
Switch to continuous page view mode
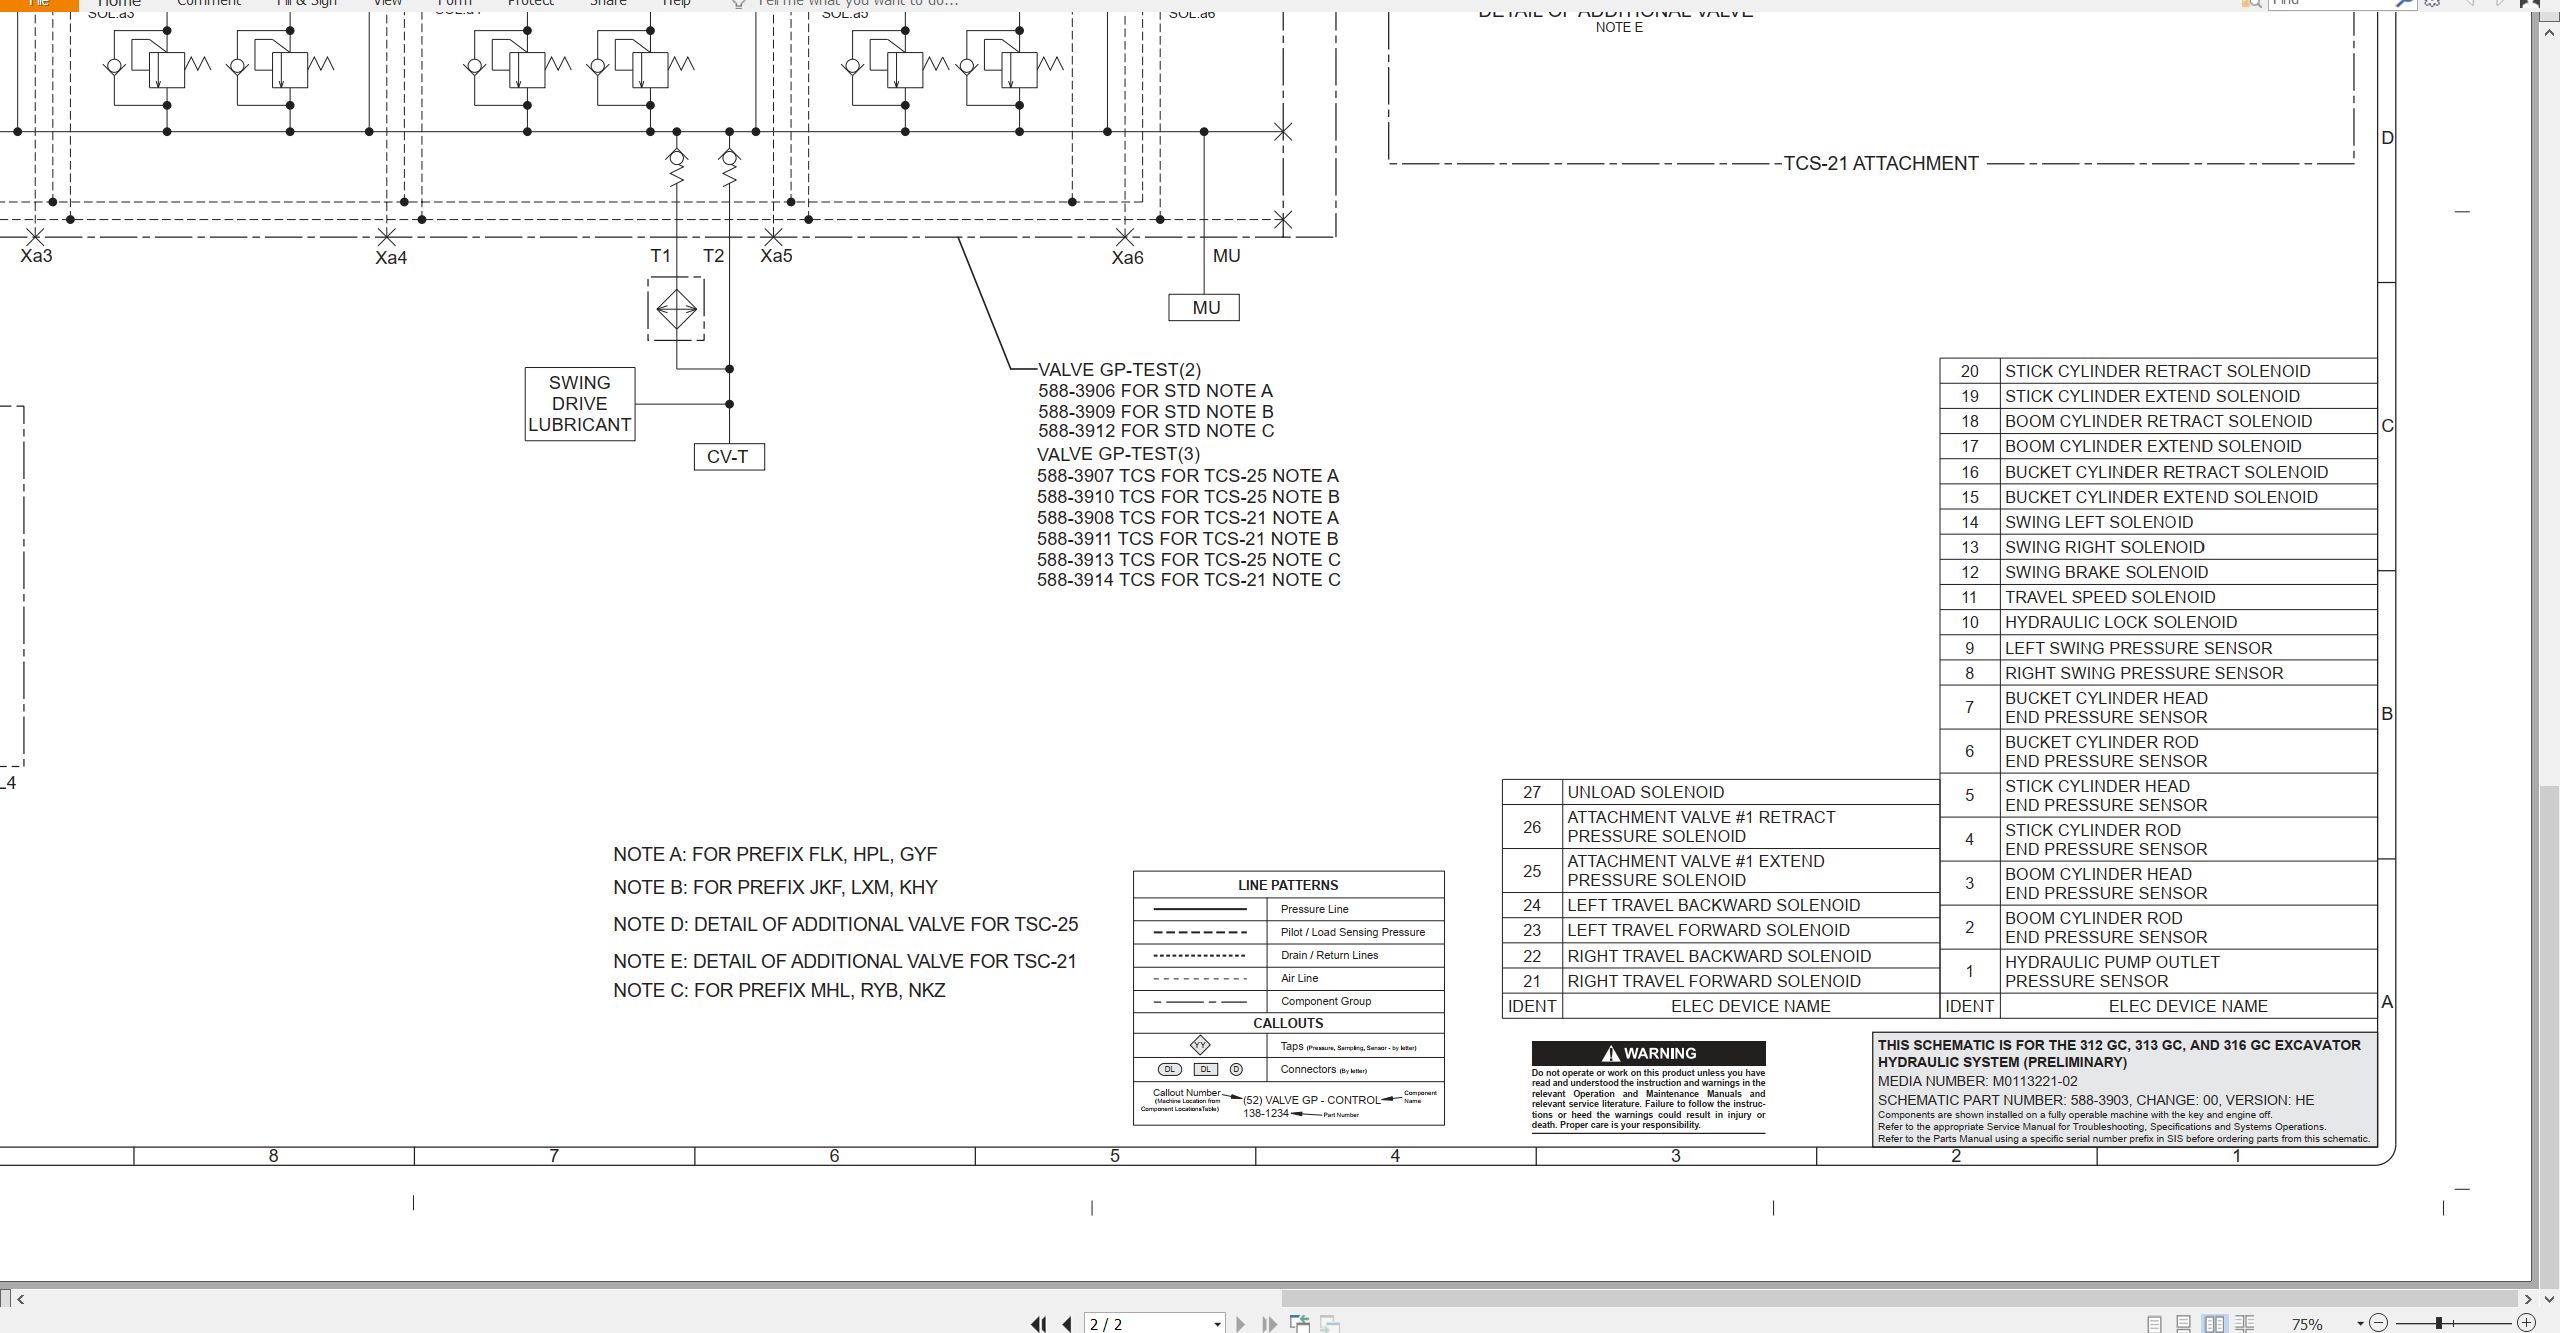(x=2184, y=1324)
